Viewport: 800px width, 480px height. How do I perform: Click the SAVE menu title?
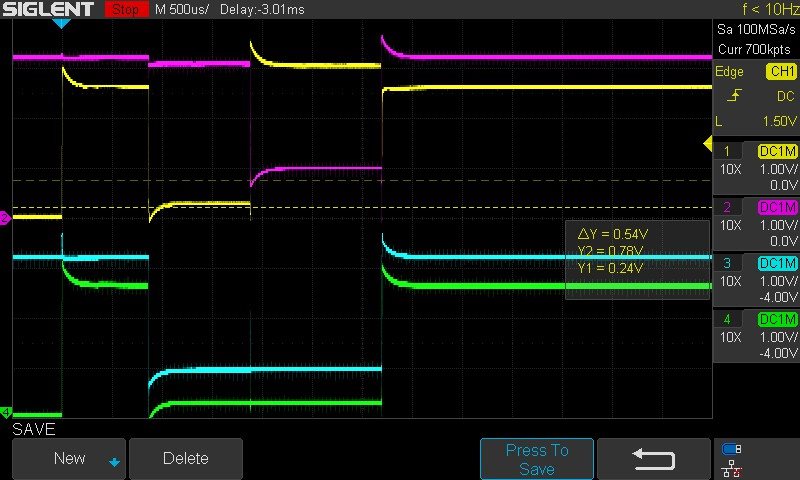coord(34,429)
